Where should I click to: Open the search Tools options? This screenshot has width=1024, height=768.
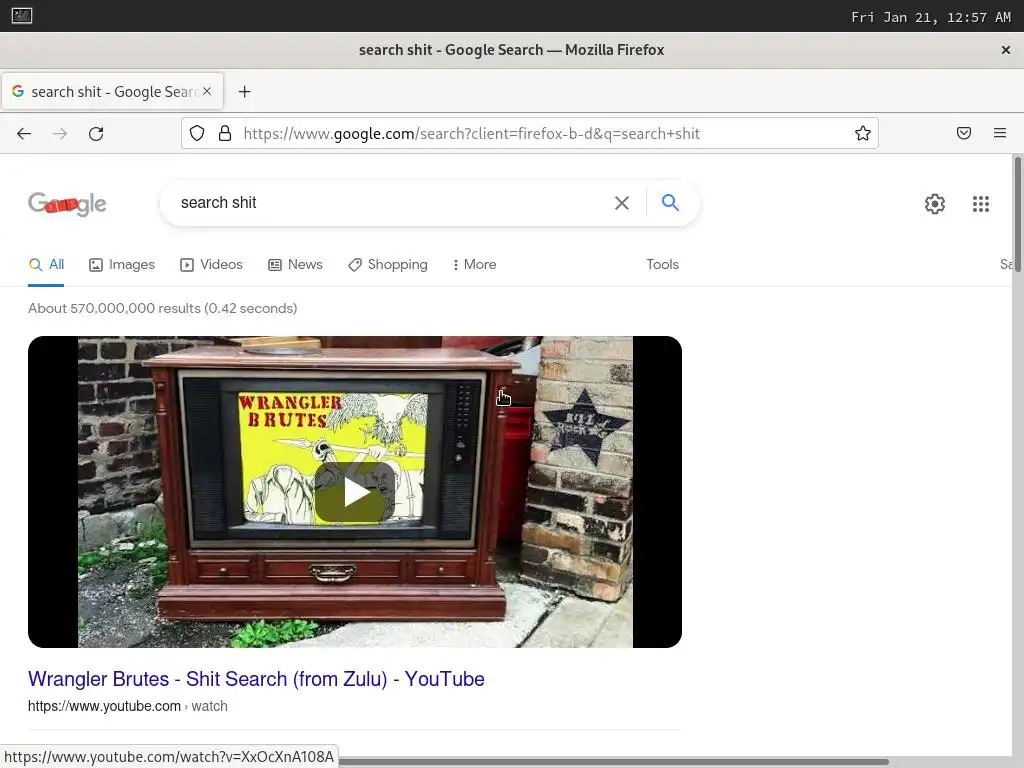662,264
